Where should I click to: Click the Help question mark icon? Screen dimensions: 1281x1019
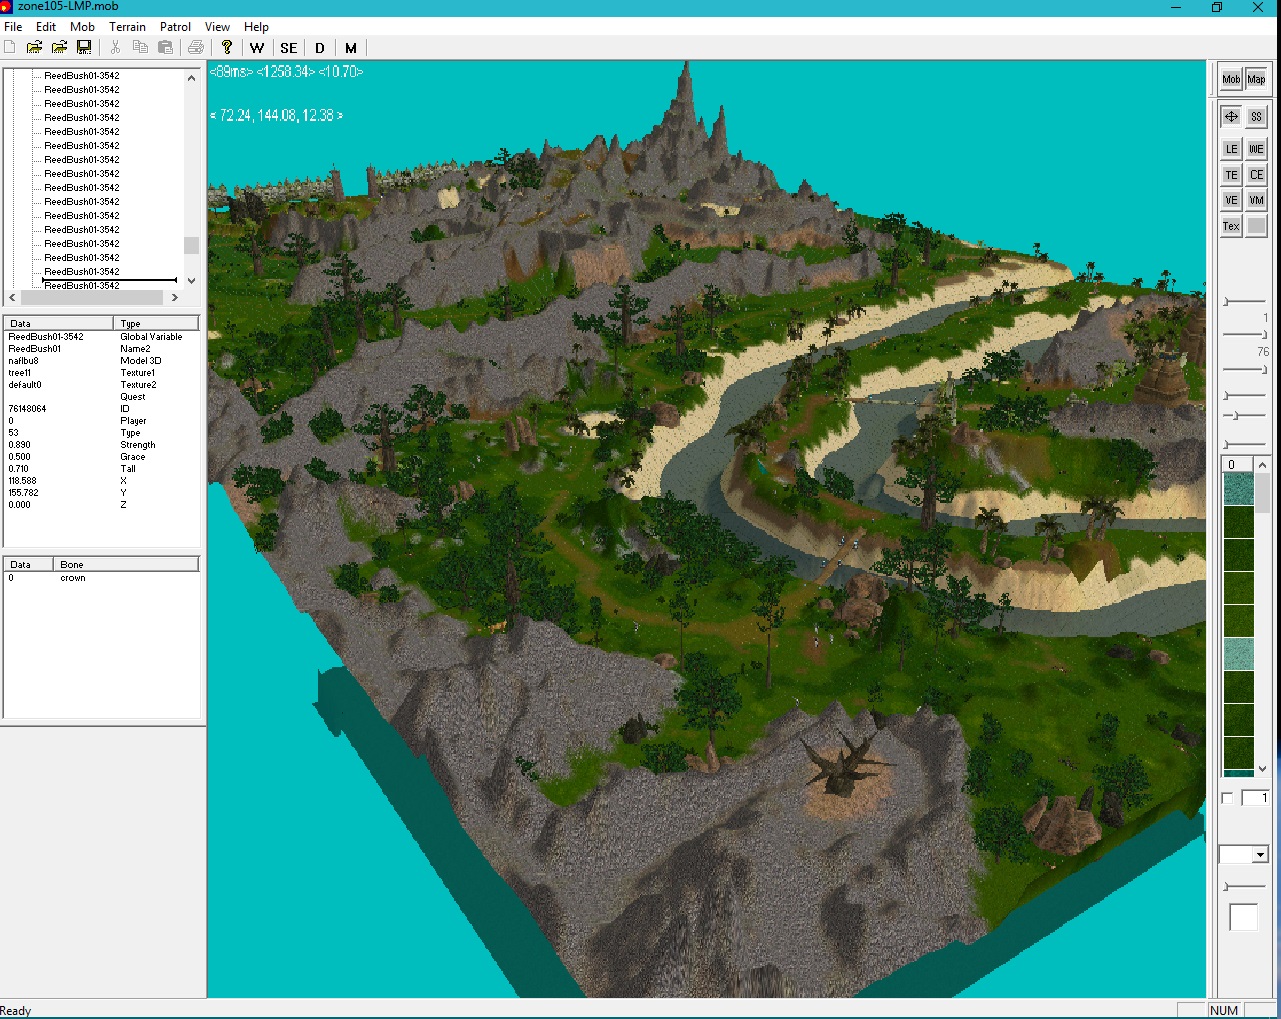227,47
